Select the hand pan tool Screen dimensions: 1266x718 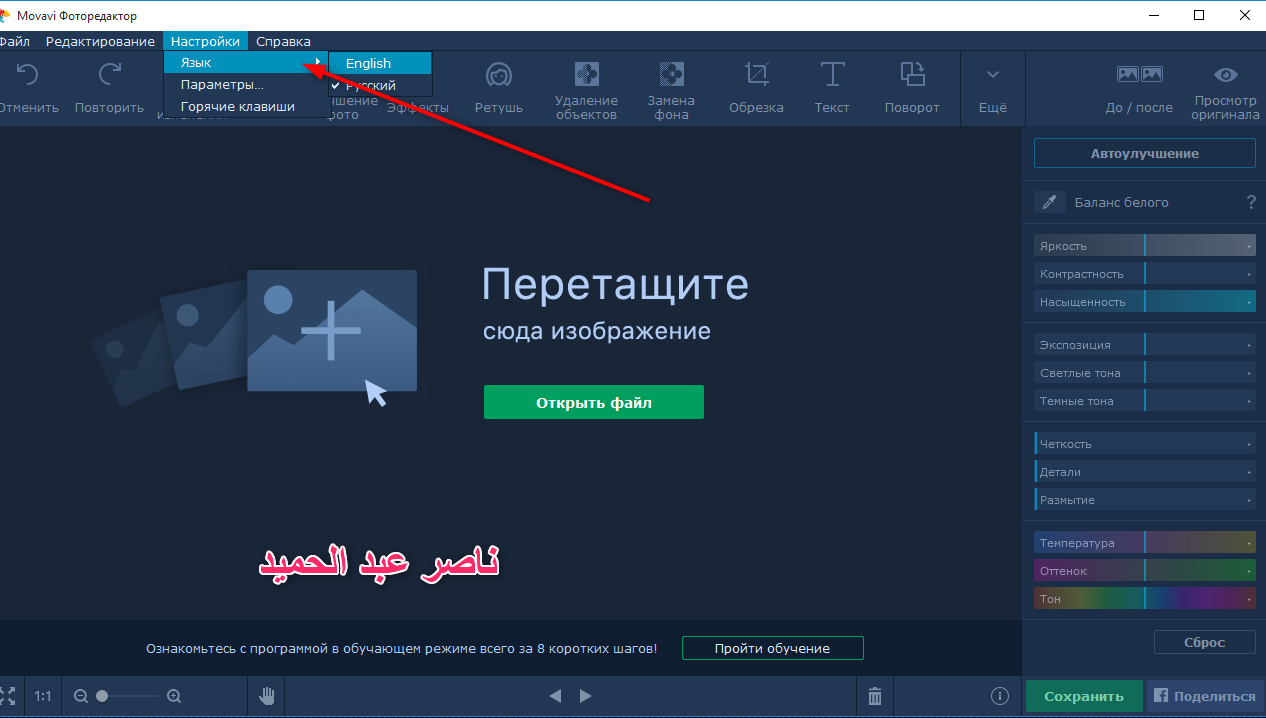pyautogui.click(x=267, y=696)
